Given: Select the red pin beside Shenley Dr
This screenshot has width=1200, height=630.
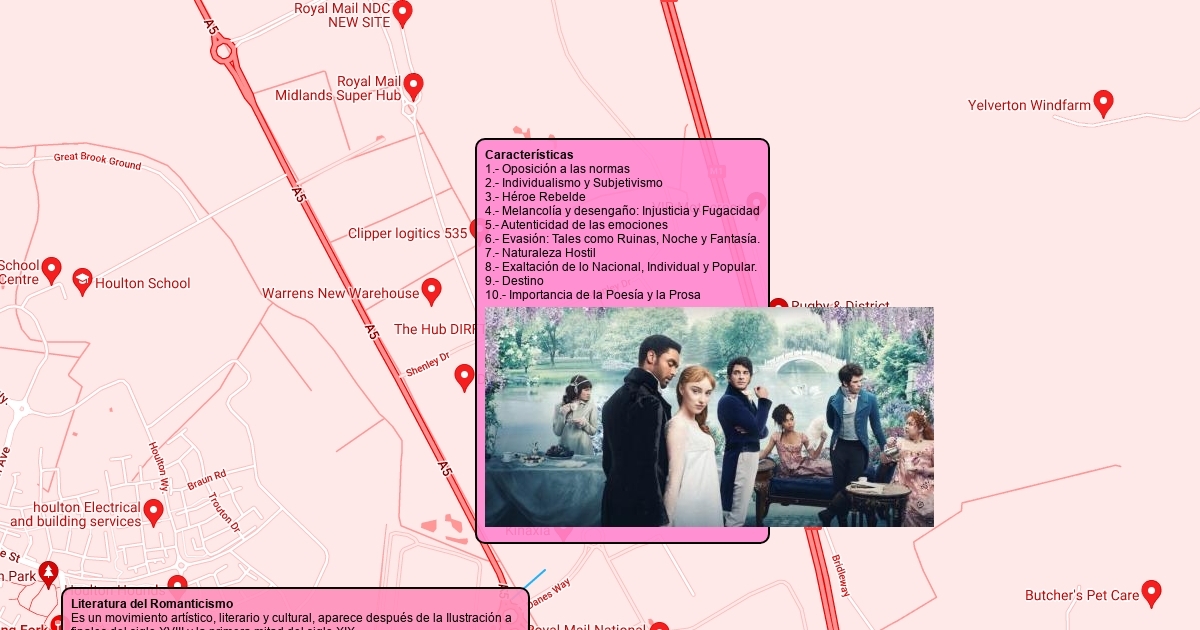Looking at the screenshot, I should click(464, 377).
